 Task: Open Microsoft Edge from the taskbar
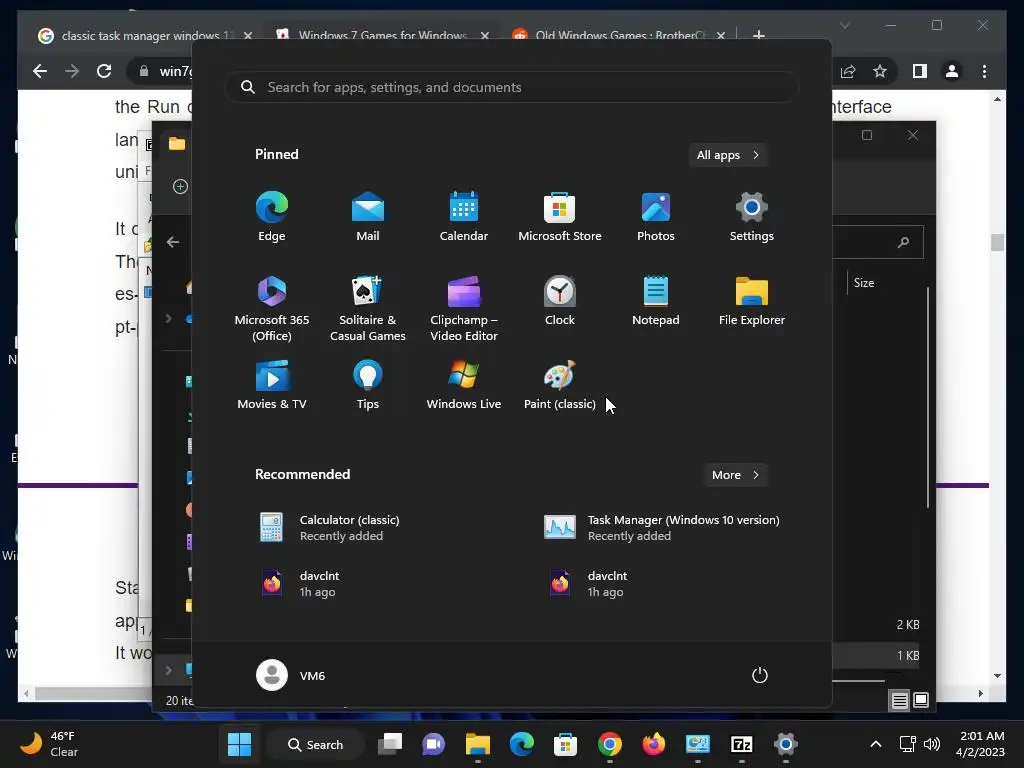tap(521, 744)
